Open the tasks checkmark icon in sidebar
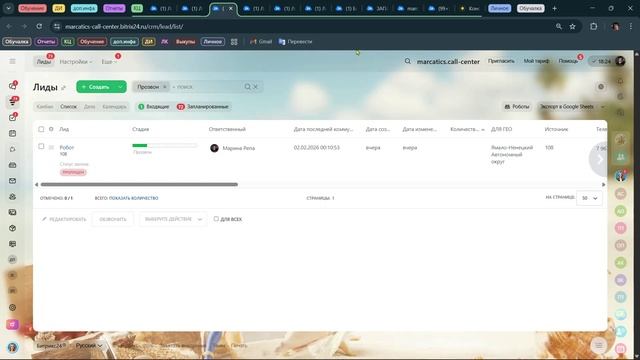 13,118
